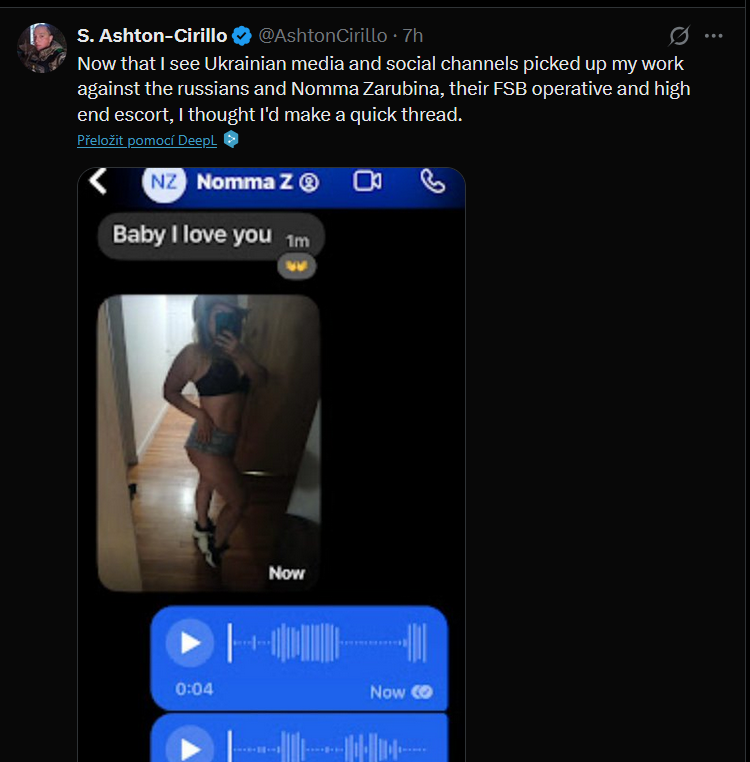This screenshot has height=762, width=750.
Task: Click the @AshtonCirillo handle
Action: 323,36
